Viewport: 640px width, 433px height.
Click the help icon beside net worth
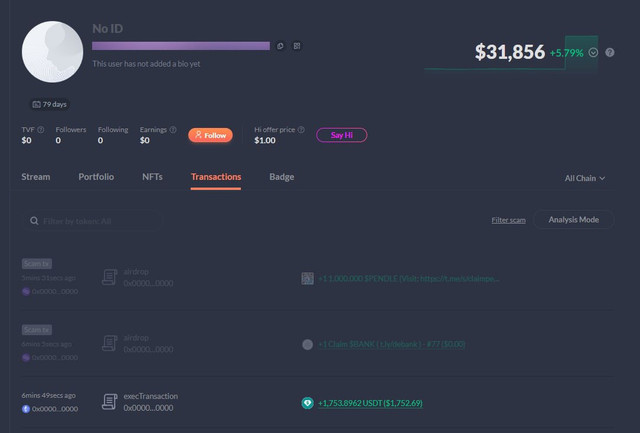pyautogui.click(x=609, y=52)
